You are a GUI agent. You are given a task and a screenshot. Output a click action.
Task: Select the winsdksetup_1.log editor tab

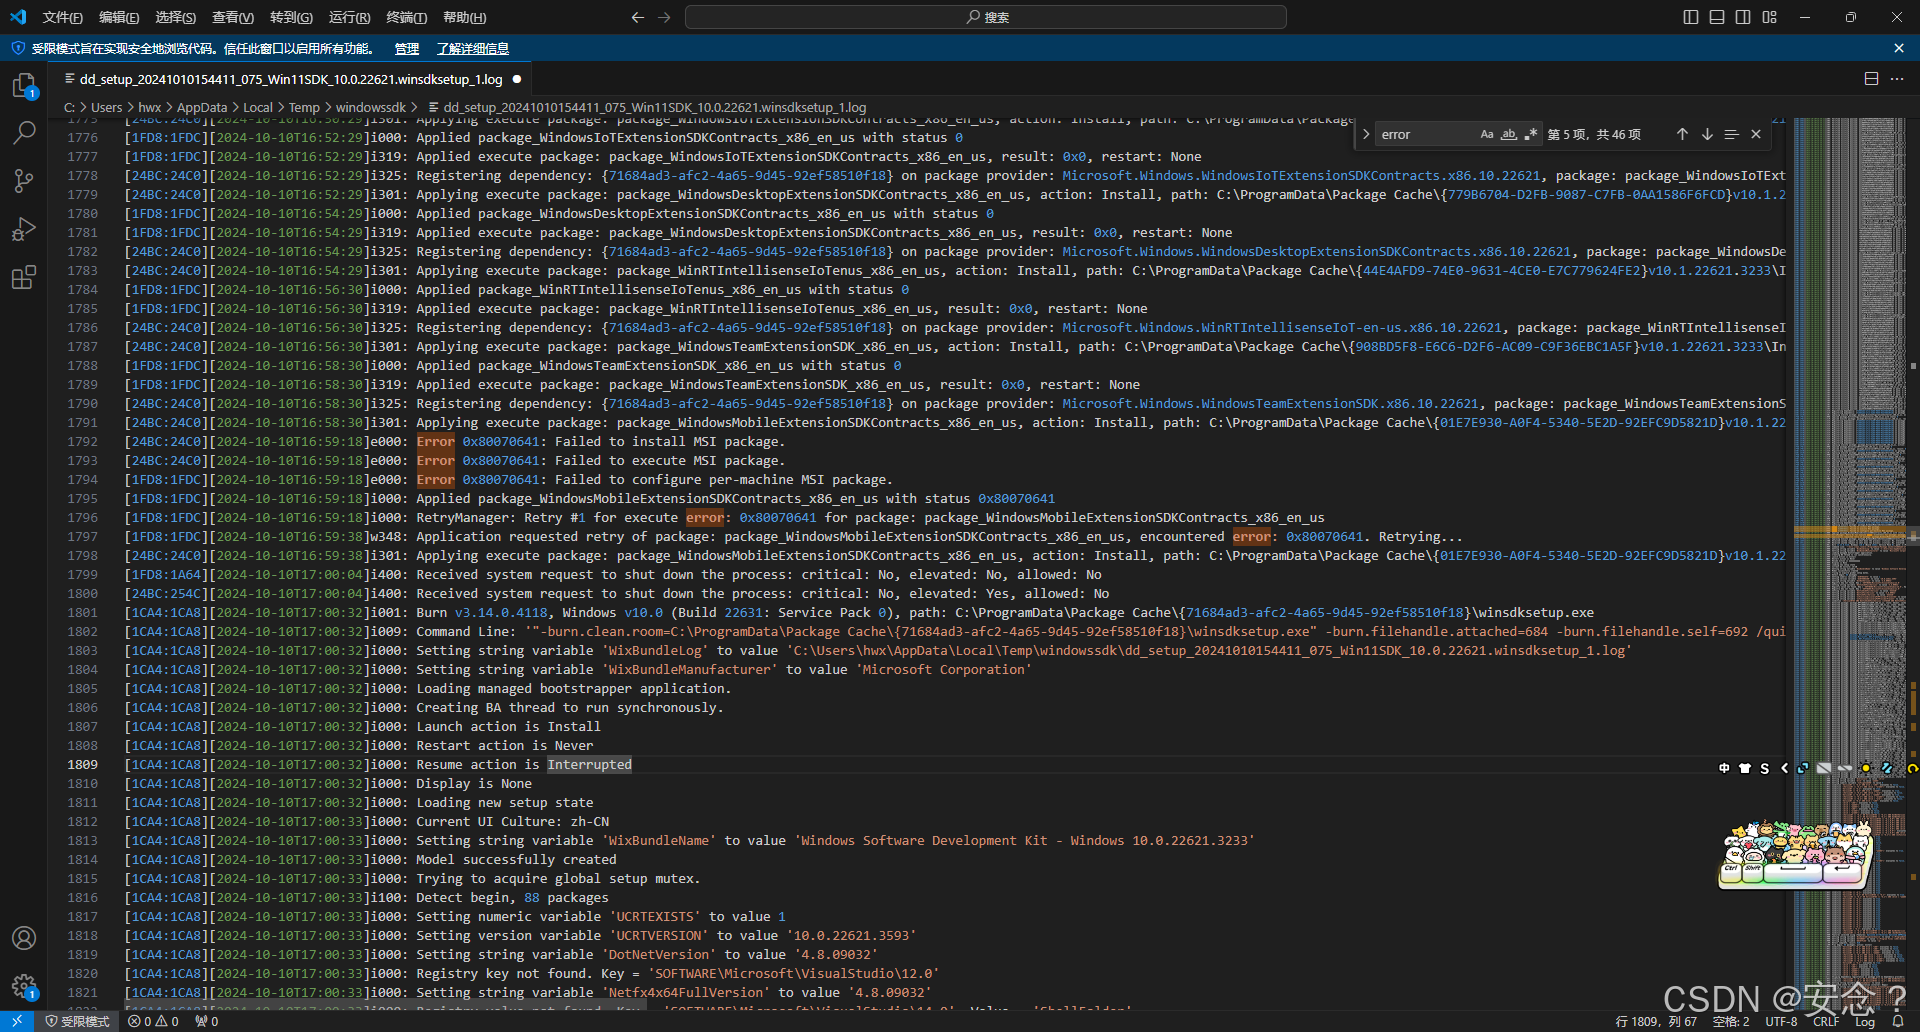tap(291, 79)
